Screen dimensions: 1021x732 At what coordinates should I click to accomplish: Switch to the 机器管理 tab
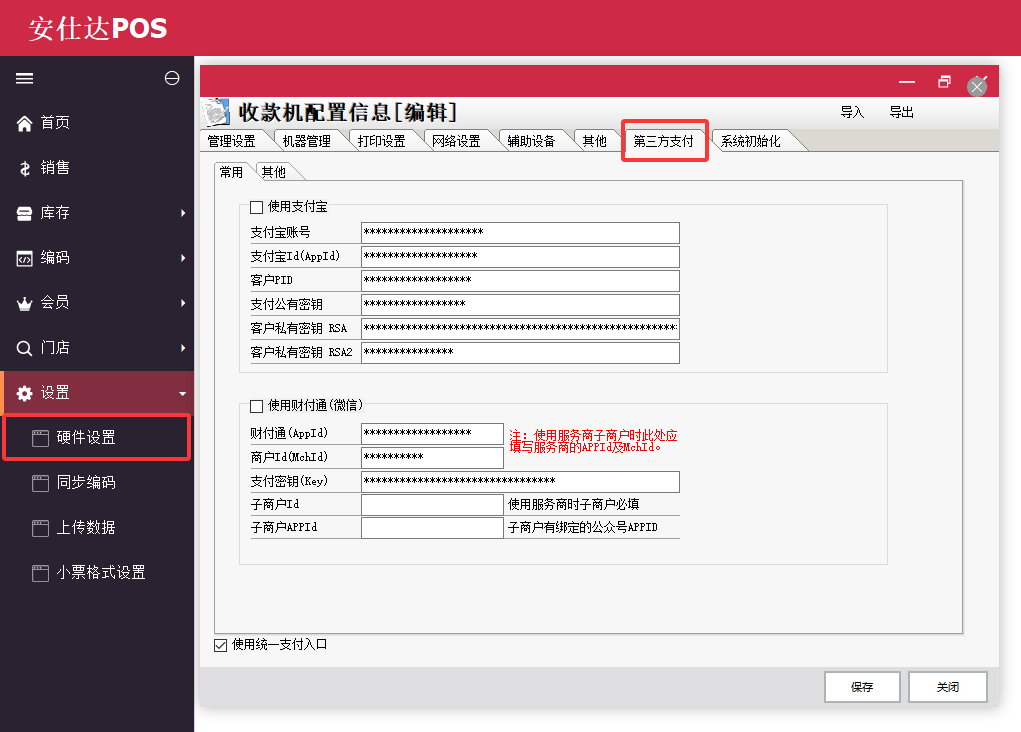tap(307, 141)
